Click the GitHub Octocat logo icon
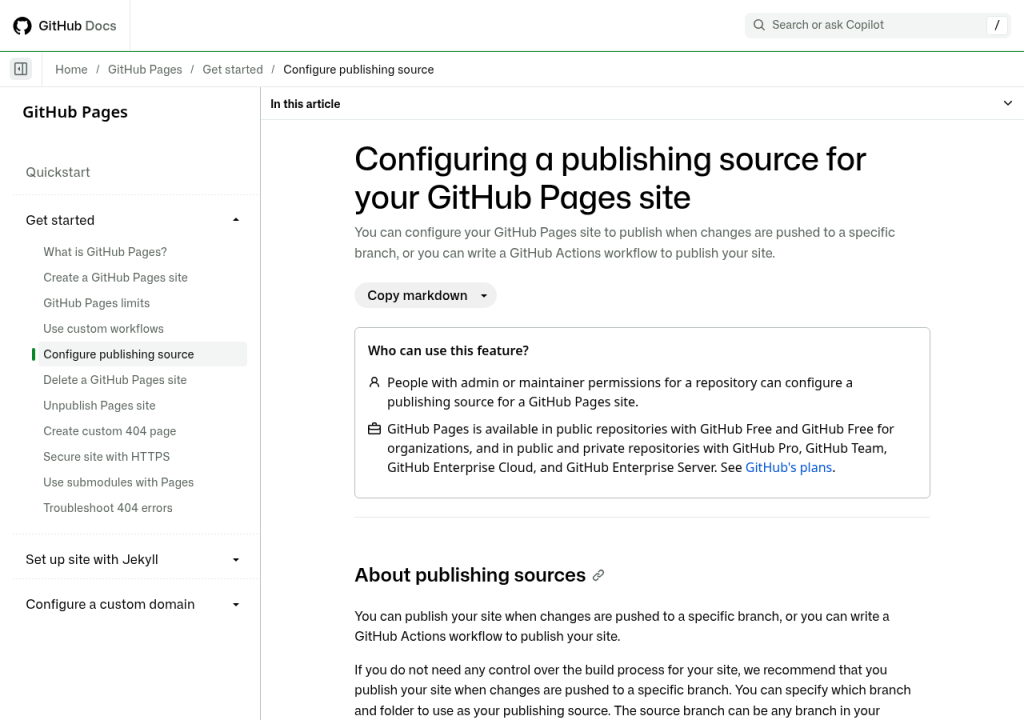The image size is (1024, 720). click(x=22, y=25)
